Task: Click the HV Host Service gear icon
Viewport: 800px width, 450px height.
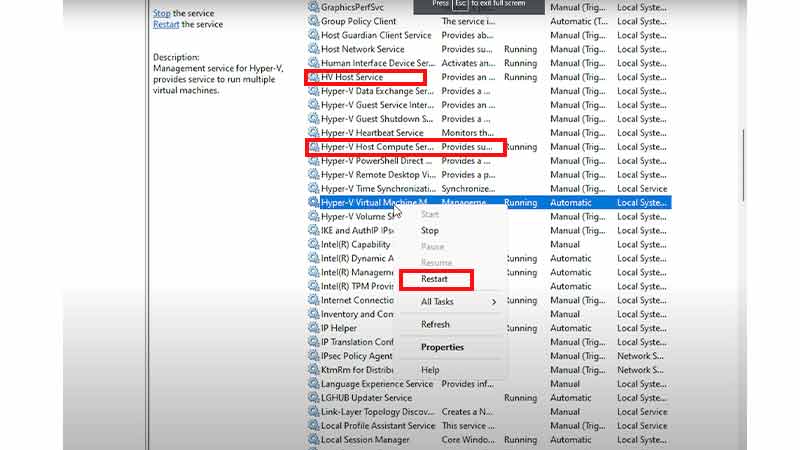Action: pyautogui.click(x=313, y=77)
